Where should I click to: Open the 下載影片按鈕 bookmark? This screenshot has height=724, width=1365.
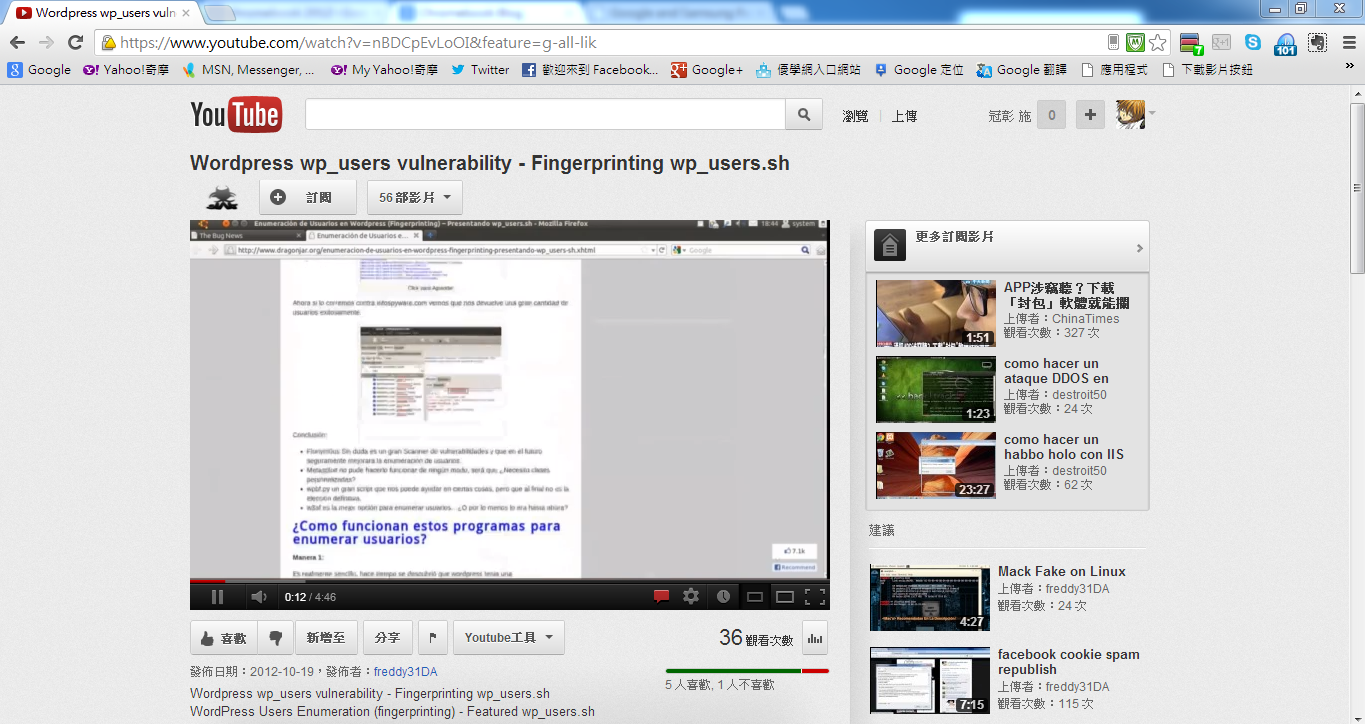tap(1207, 70)
